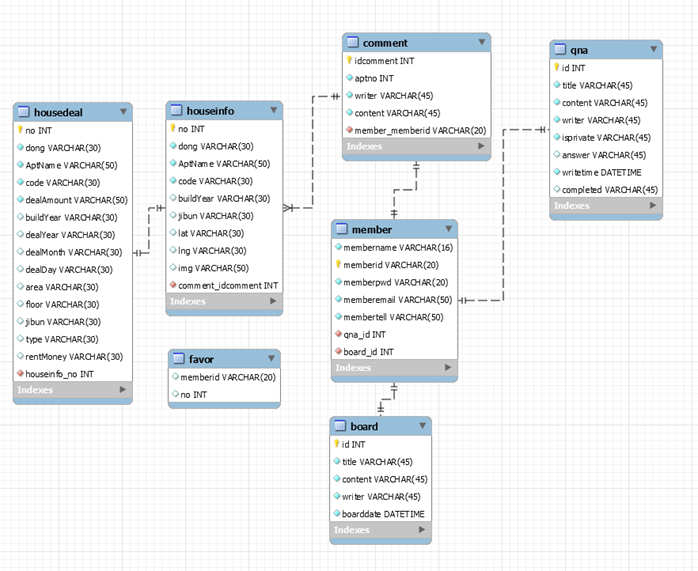Expand Indexes section of housedeal table
Image resolution: width=698 pixels, height=571 pixels.
122,389
